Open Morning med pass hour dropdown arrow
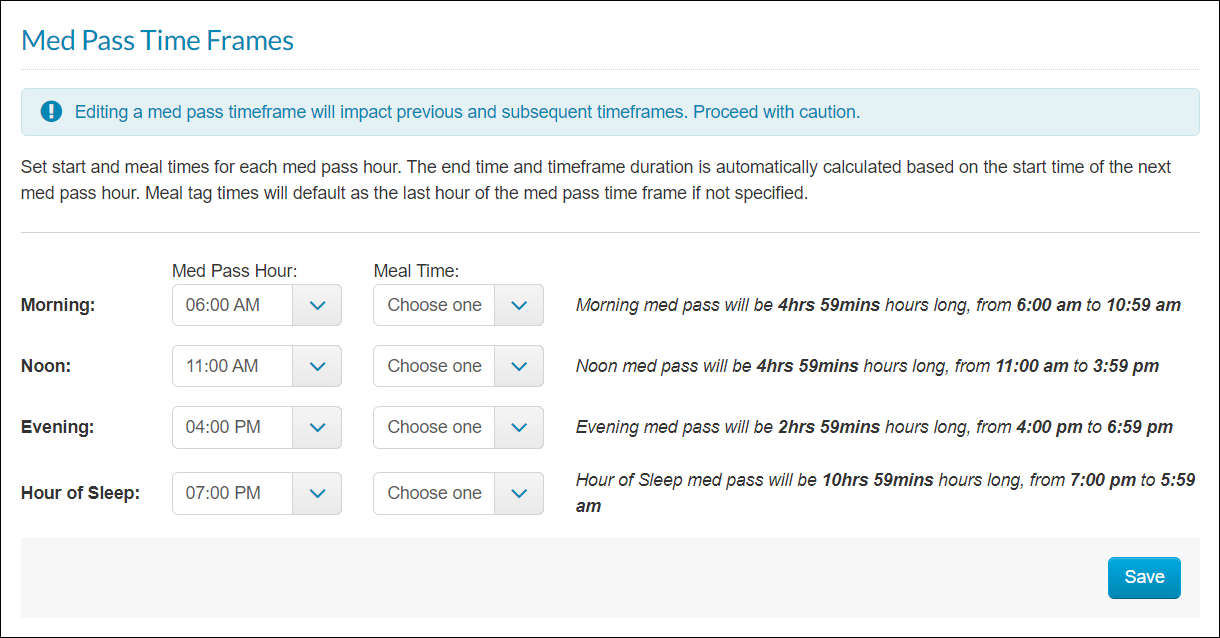Image resolution: width=1220 pixels, height=638 pixels. tap(317, 305)
